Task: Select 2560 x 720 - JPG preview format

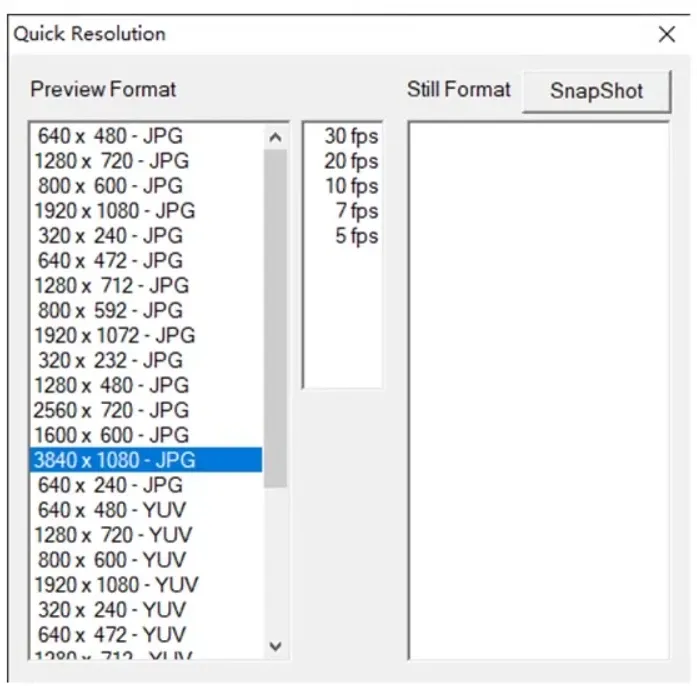Action: coord(146,410)
